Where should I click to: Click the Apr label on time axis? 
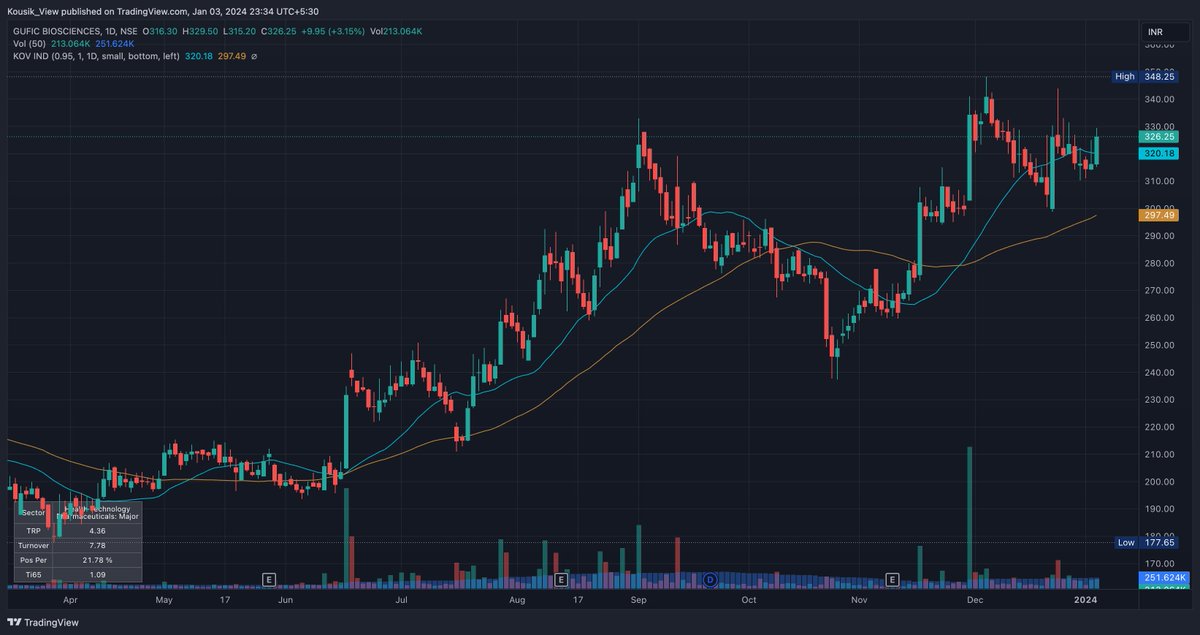tap(70, 602)
